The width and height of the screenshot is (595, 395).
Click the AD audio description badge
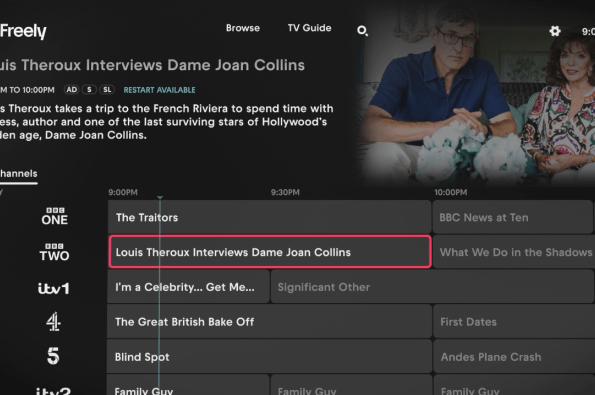tap(72, 90)
